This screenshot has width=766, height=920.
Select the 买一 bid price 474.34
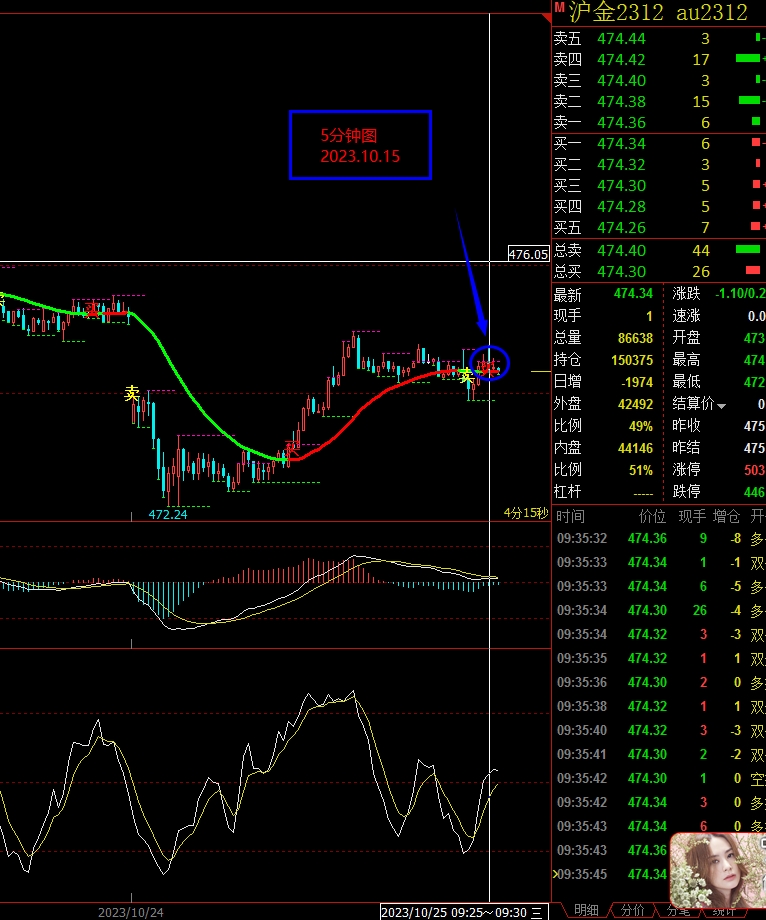point(621,144)
